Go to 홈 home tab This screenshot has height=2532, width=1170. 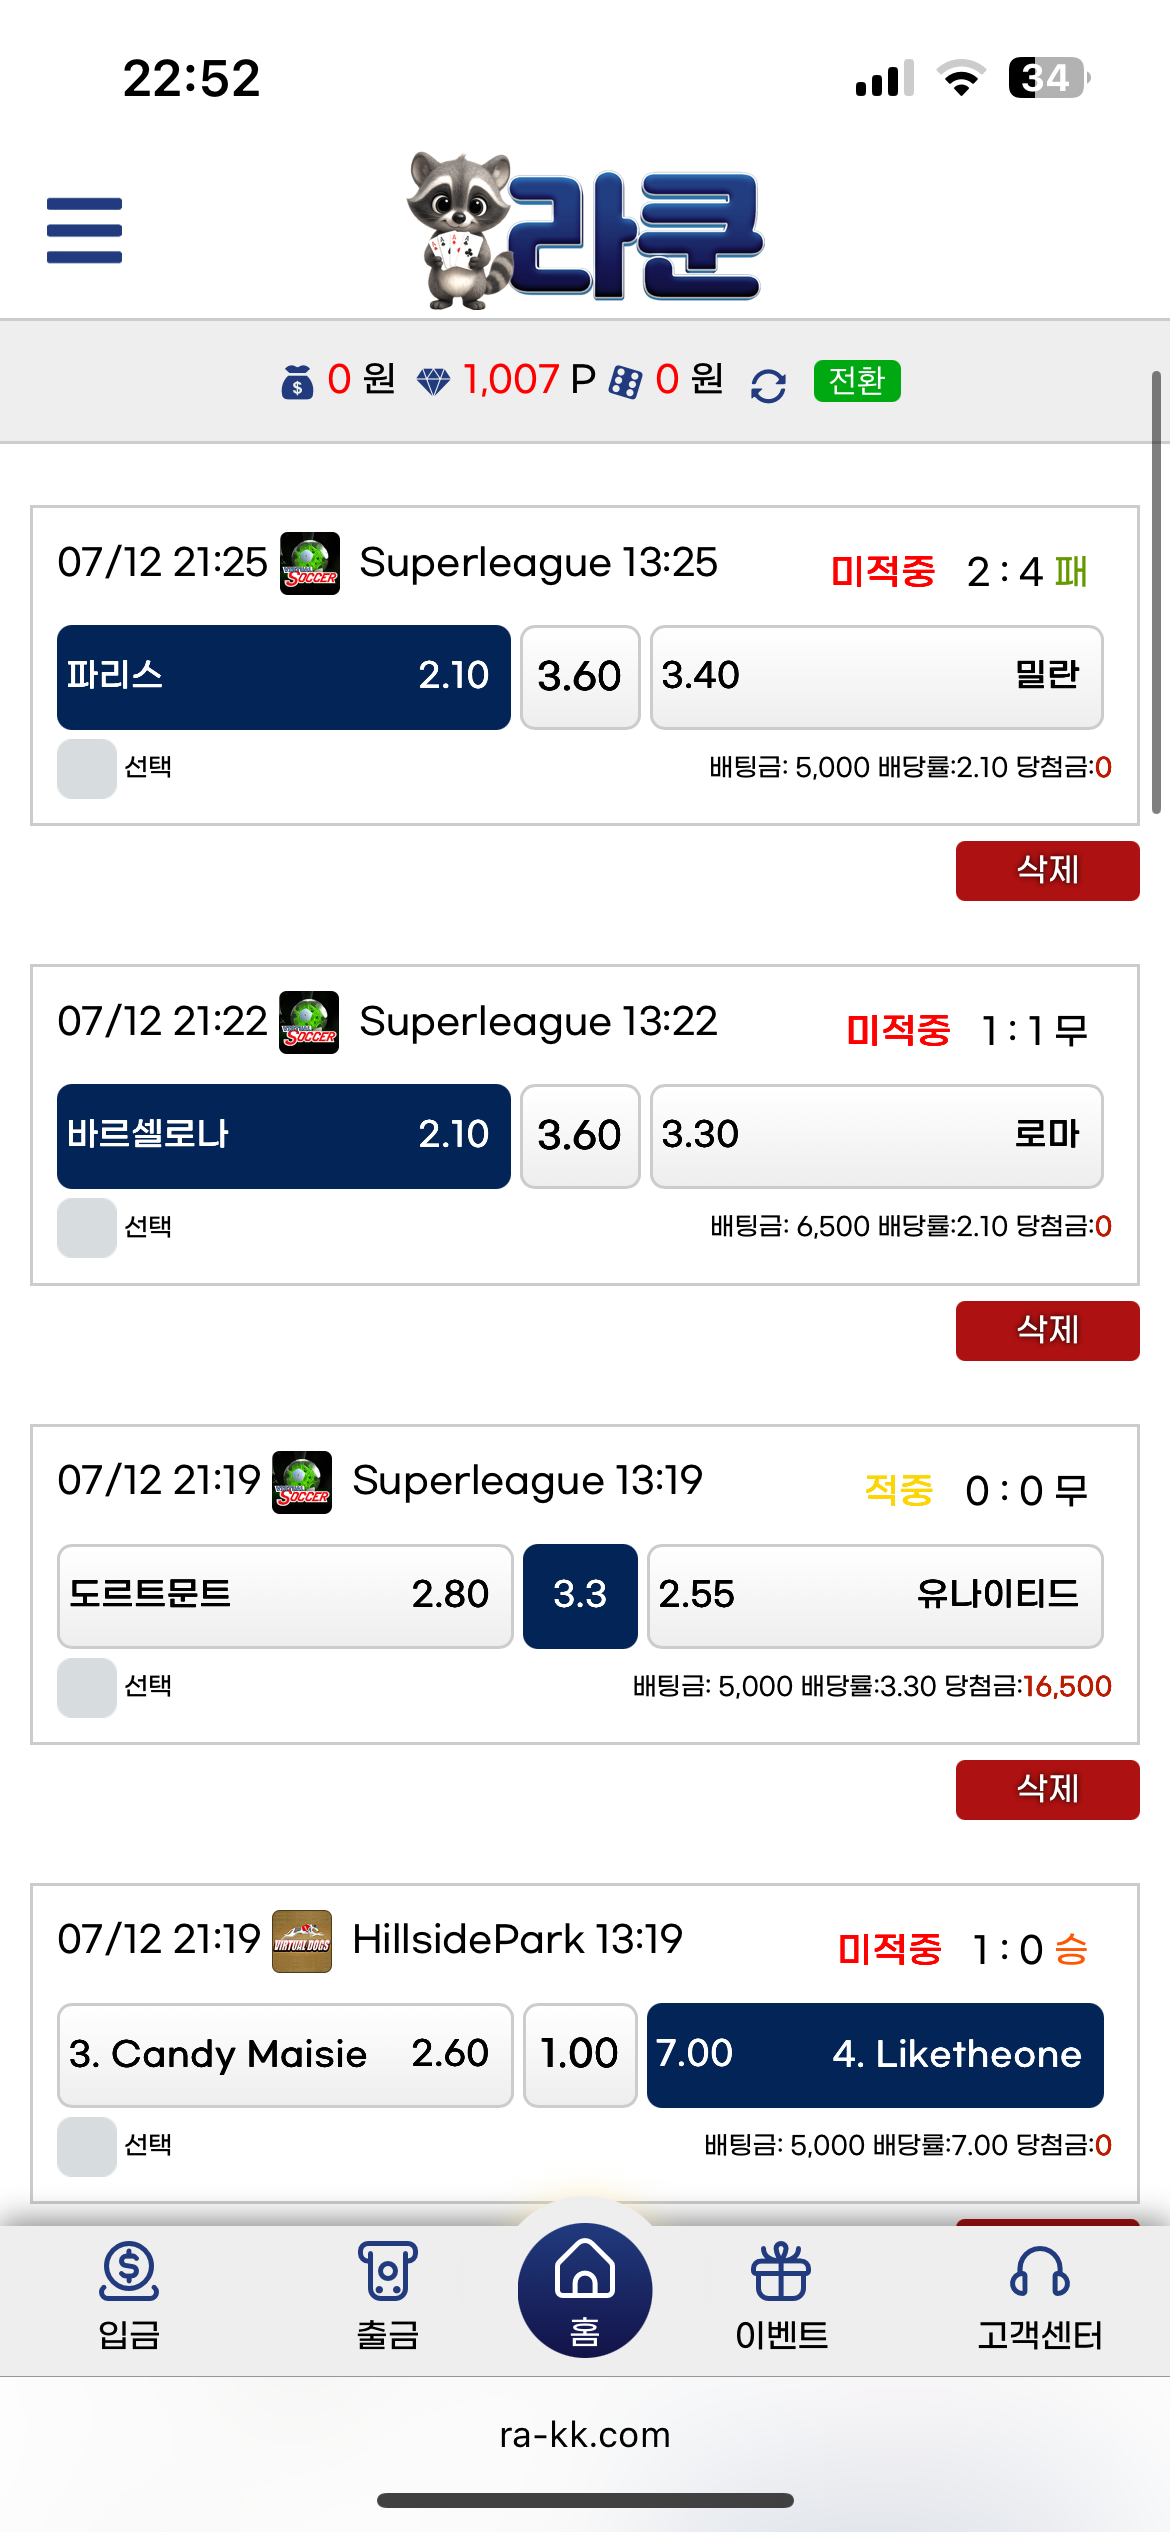tap(585, 2290)
